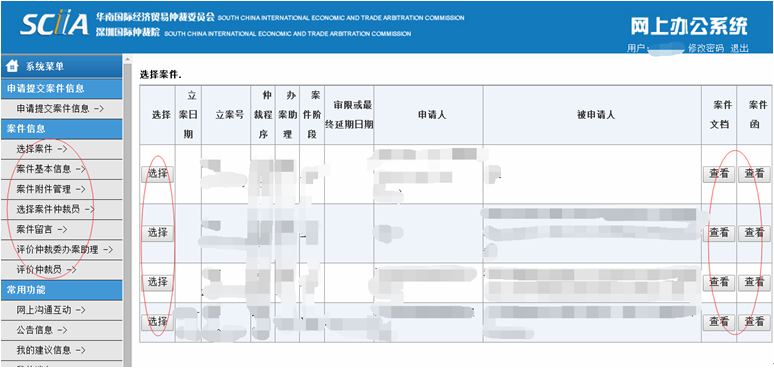The width and height of the screenshot is (774, 374).
Task: Click 修改密码 link in header
Action: [706, 48]
